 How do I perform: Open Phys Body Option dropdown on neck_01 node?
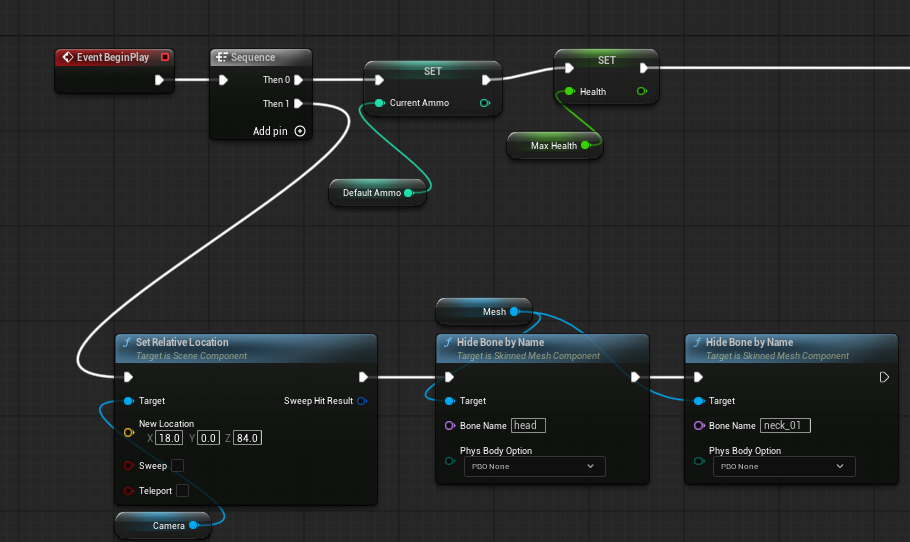[x=784, y=467]
